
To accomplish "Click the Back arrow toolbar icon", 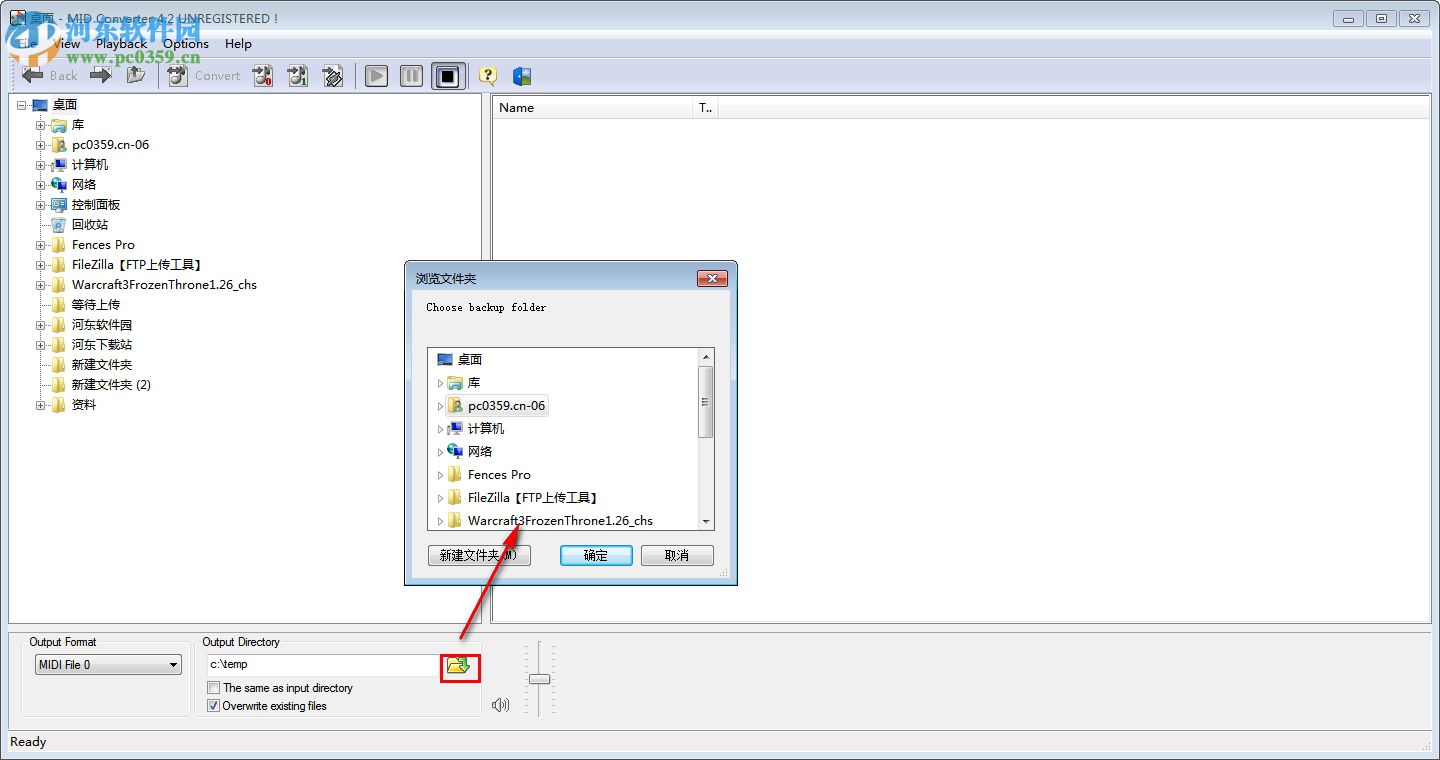I will 33,75.
